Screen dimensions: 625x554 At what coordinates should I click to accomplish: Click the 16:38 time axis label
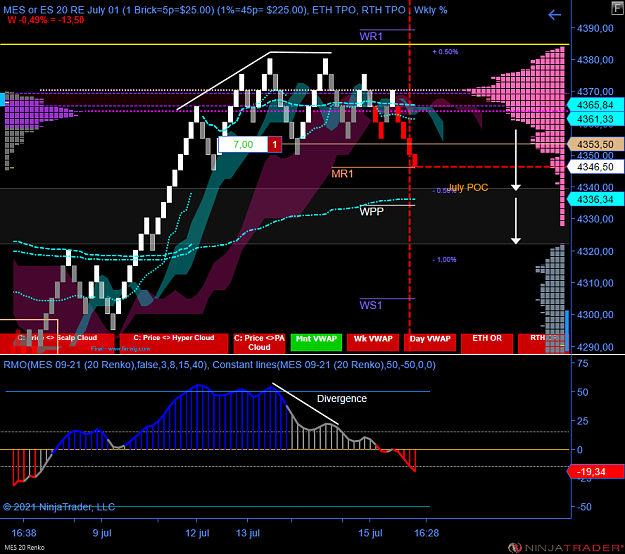pos(24,533)
